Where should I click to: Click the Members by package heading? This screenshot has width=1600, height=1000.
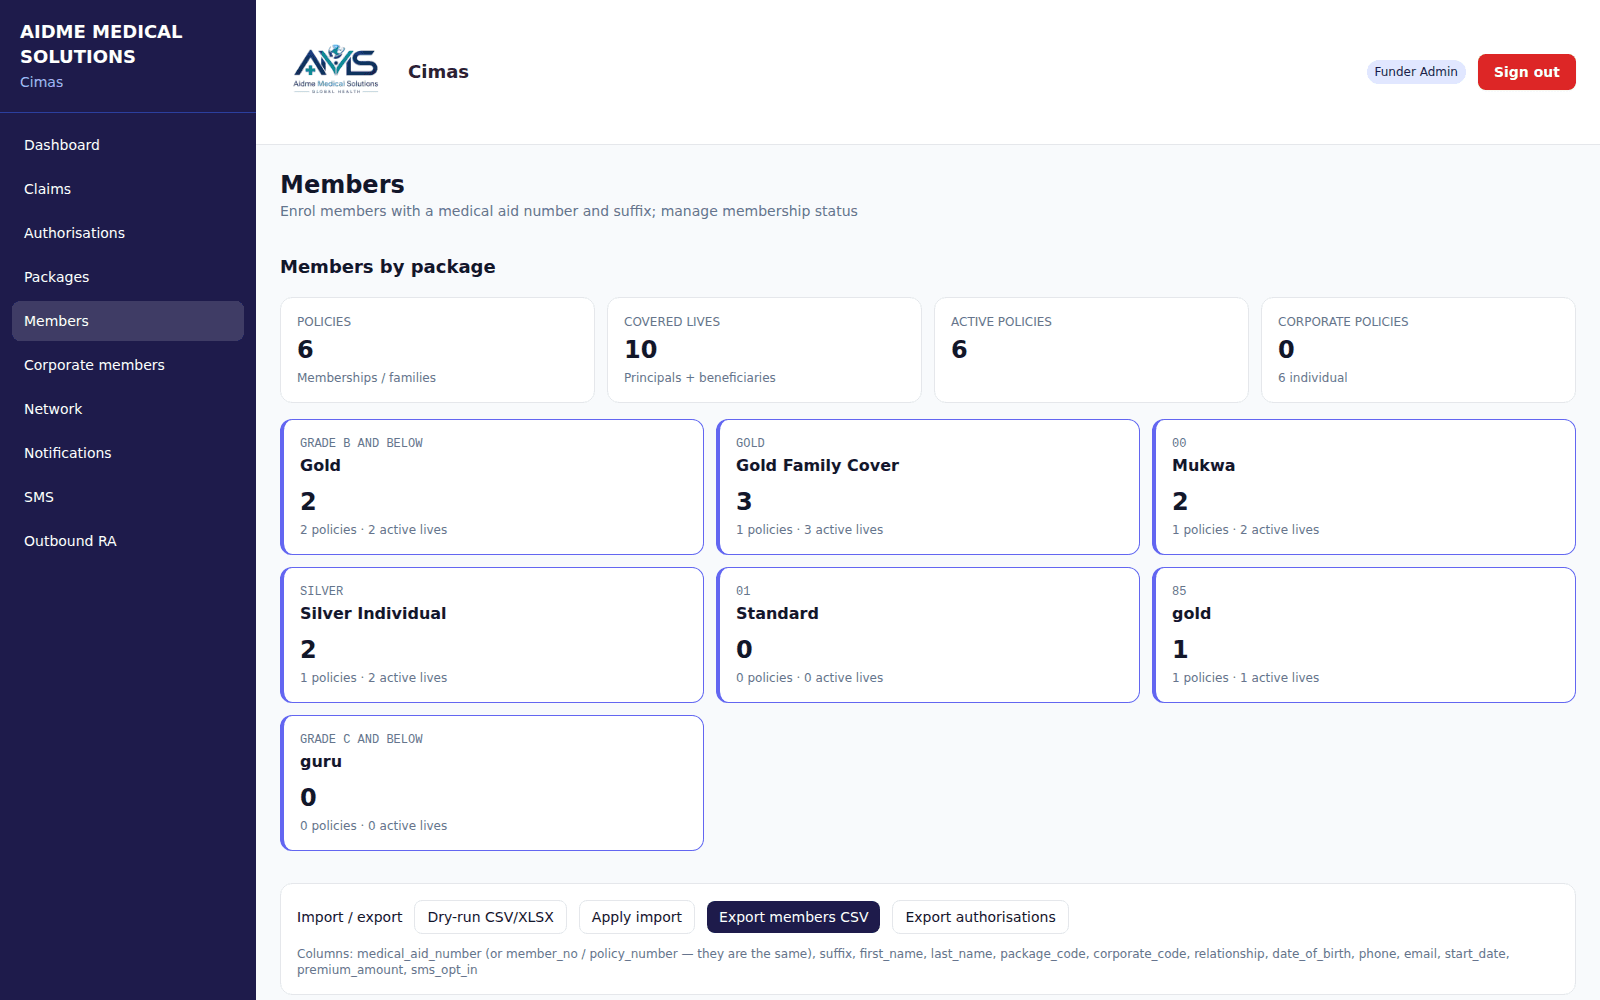[x=388, y=267]
